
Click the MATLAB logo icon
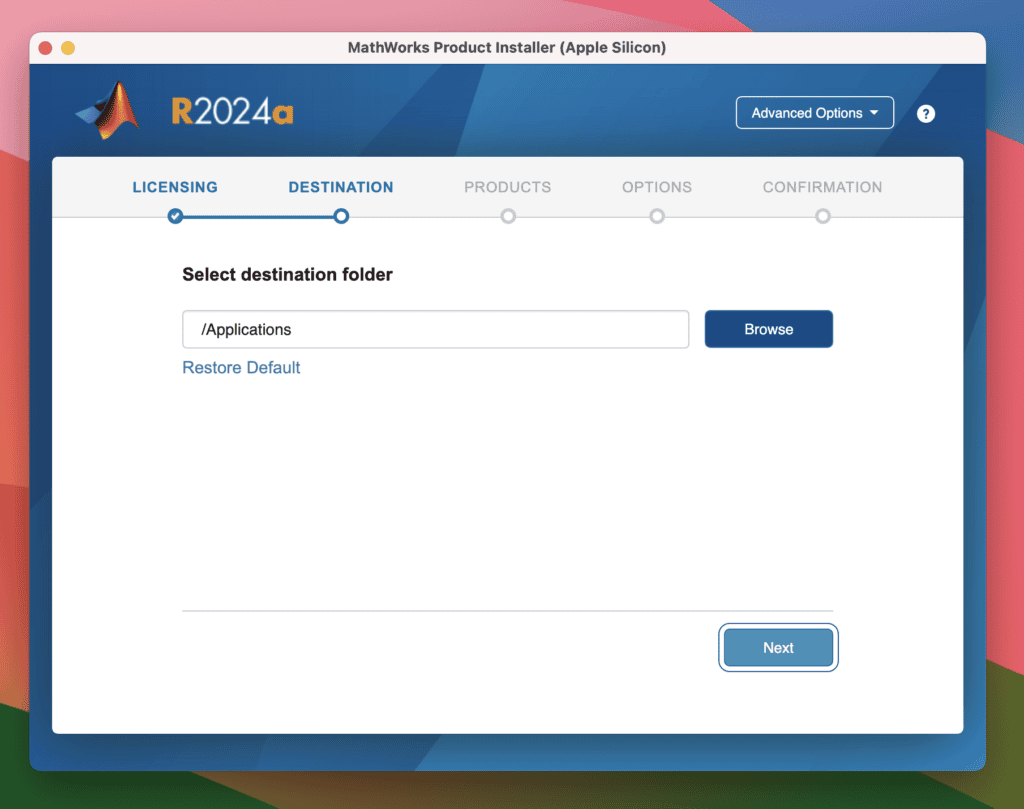tap(109, 110)
